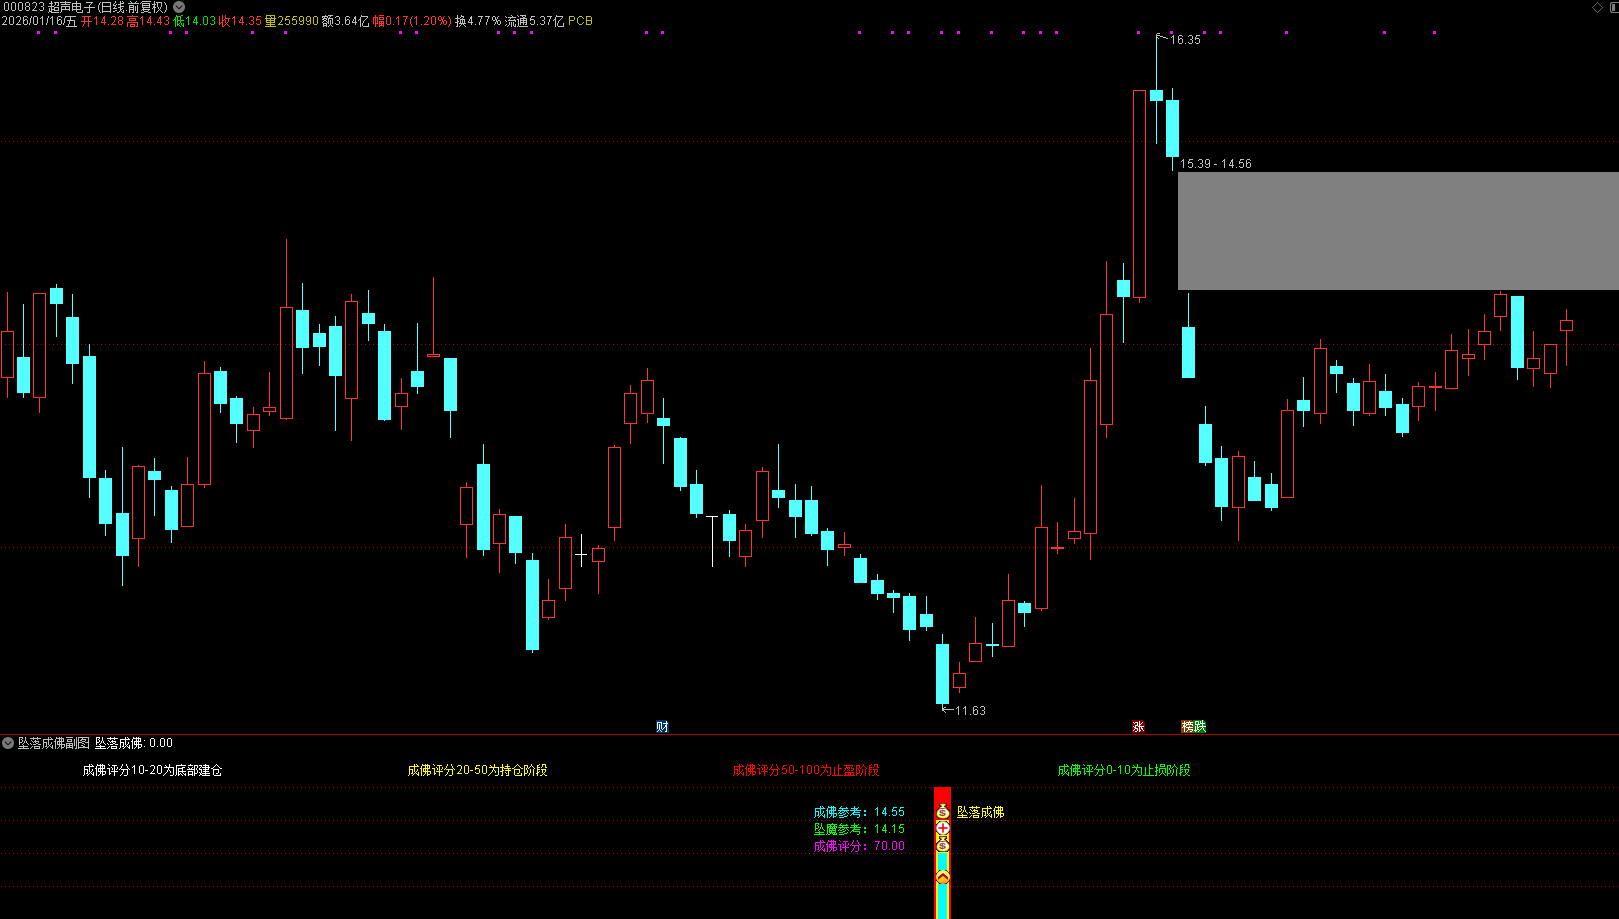Viewport: 1619px width, 919px height.
Task: Click the turnover amount 额3.64亿
Action: (345, 21)
